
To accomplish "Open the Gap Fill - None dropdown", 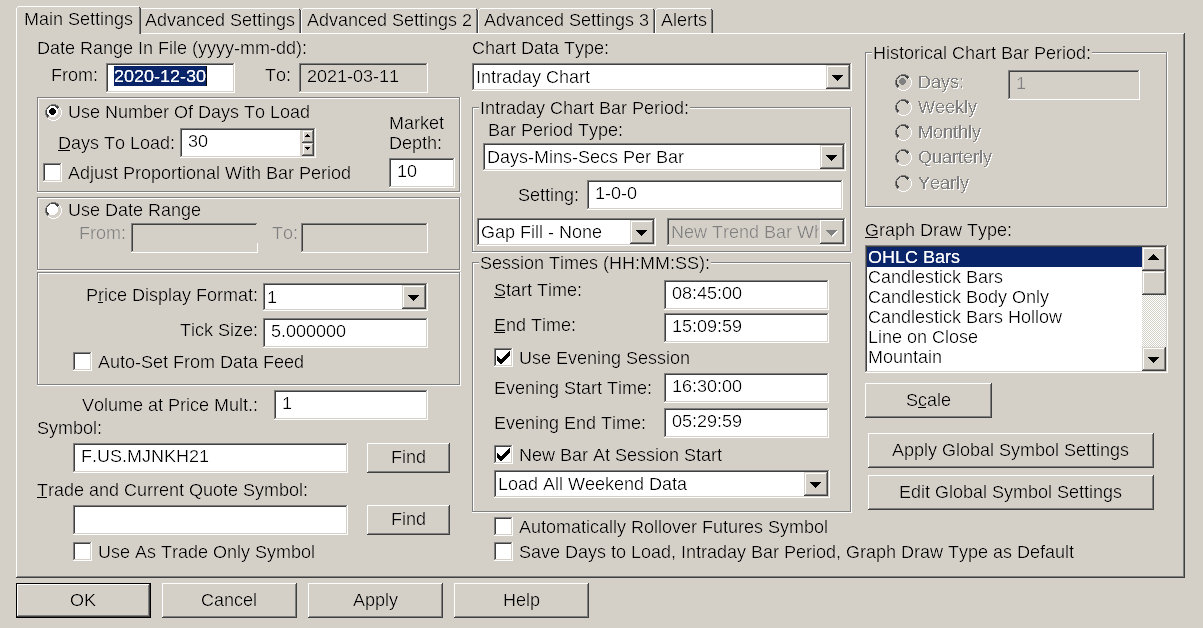I will tap(641, 232).
